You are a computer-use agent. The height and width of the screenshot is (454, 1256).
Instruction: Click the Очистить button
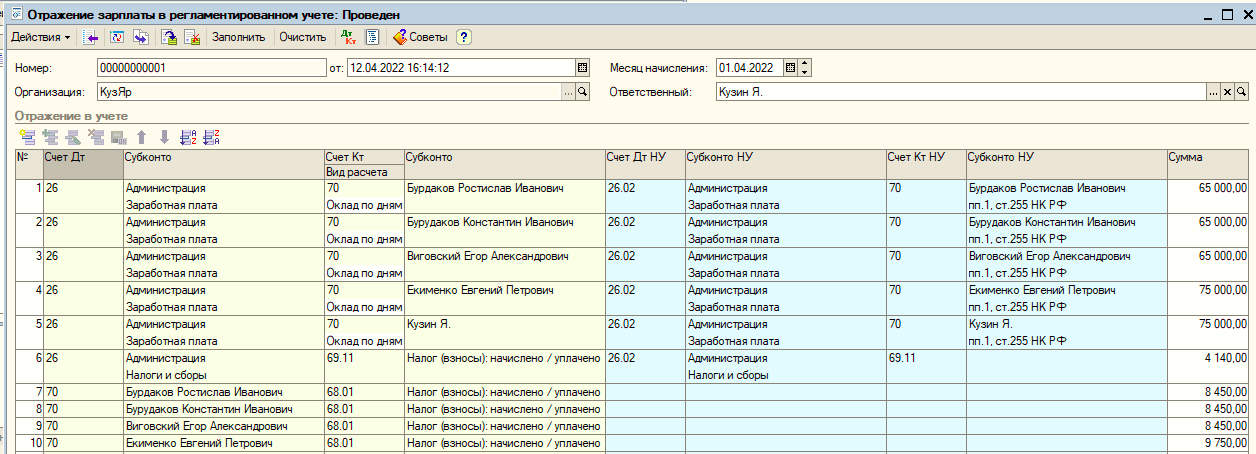click(302, 37)
